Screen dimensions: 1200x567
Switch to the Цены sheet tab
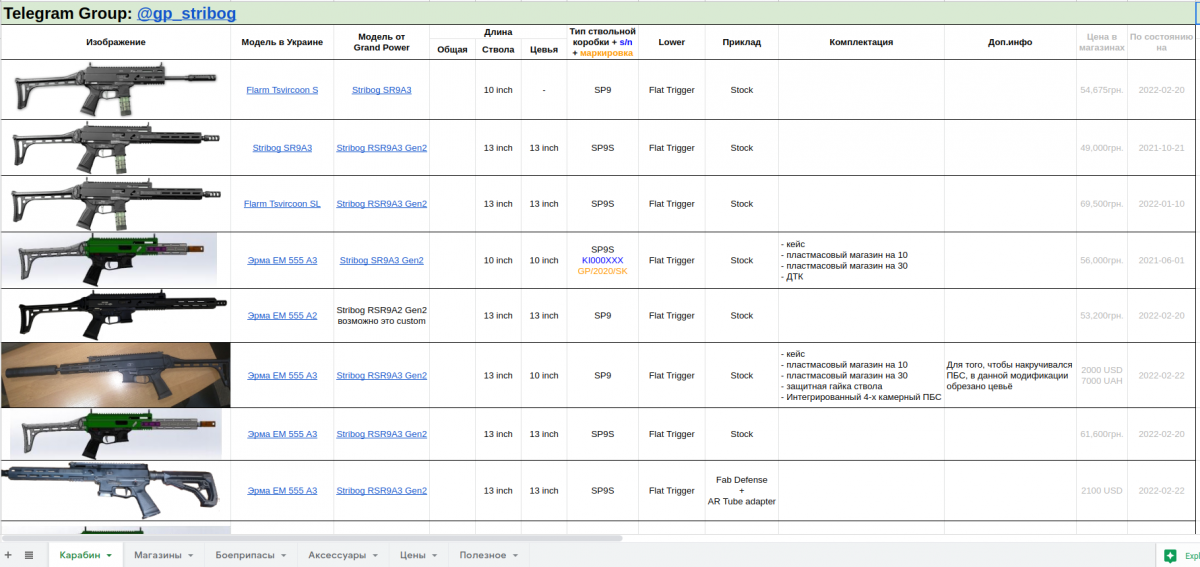coord(412,555)
